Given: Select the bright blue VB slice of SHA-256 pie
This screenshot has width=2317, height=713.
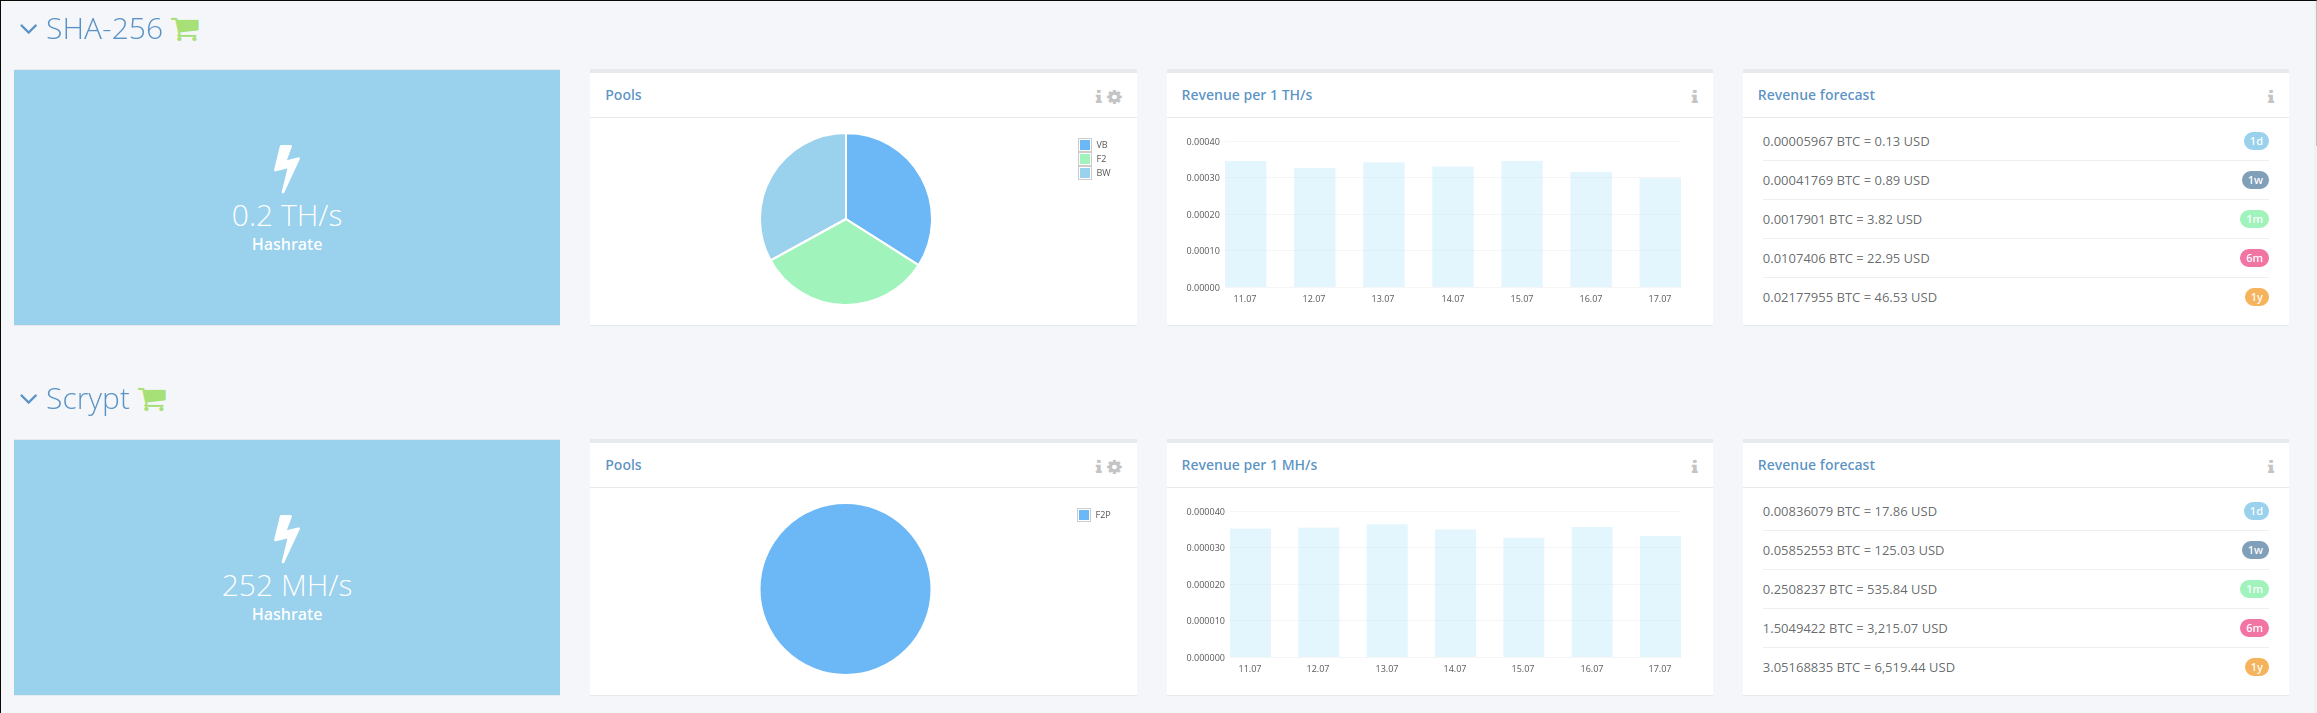Looking at the screenshot, I should pos(888,195).
